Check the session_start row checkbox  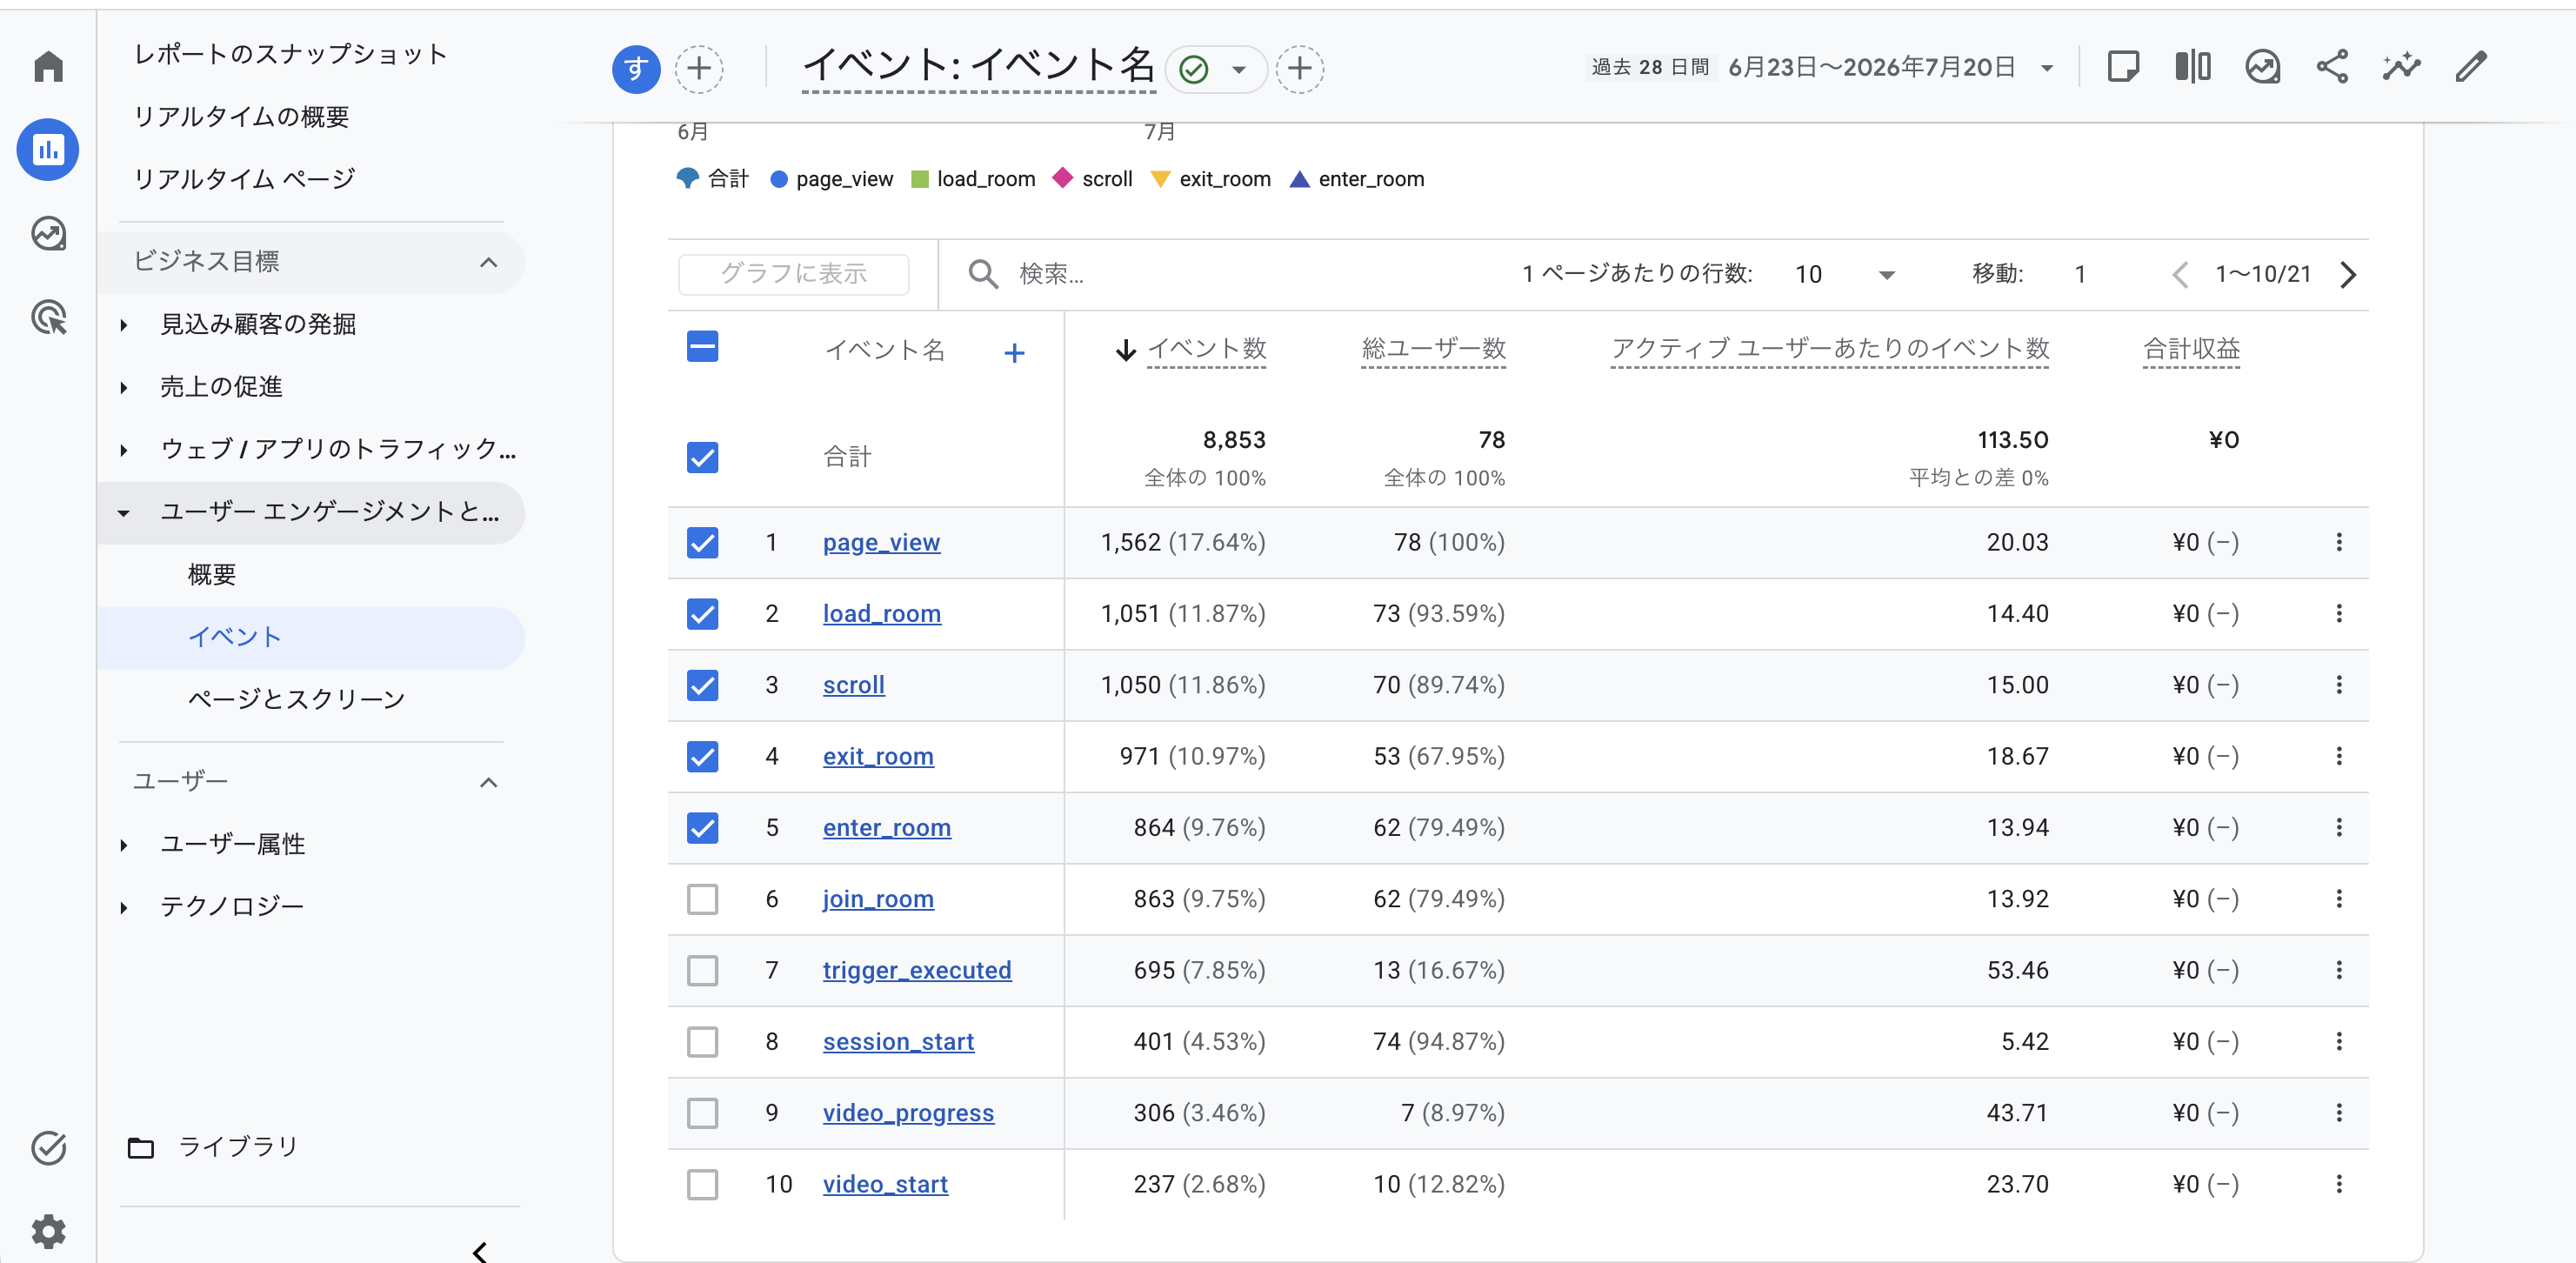click(702, 1041)
